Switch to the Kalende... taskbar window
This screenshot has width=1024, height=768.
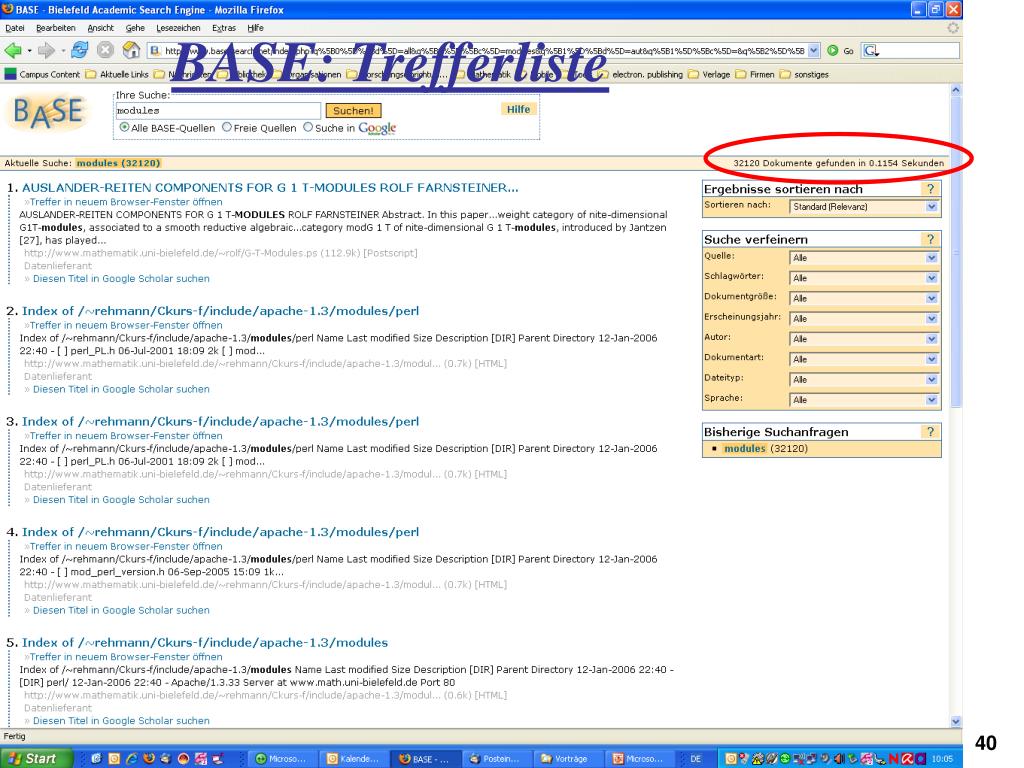pos(353,759)
